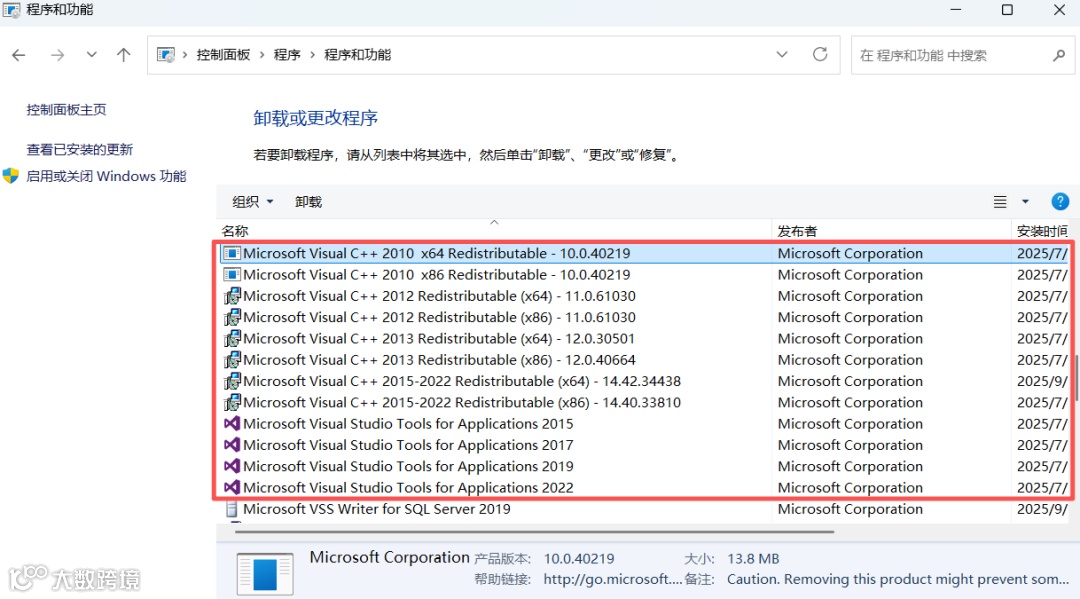Click installer icon of 2012 Redistributable (x86)

(x=232, y=317)
